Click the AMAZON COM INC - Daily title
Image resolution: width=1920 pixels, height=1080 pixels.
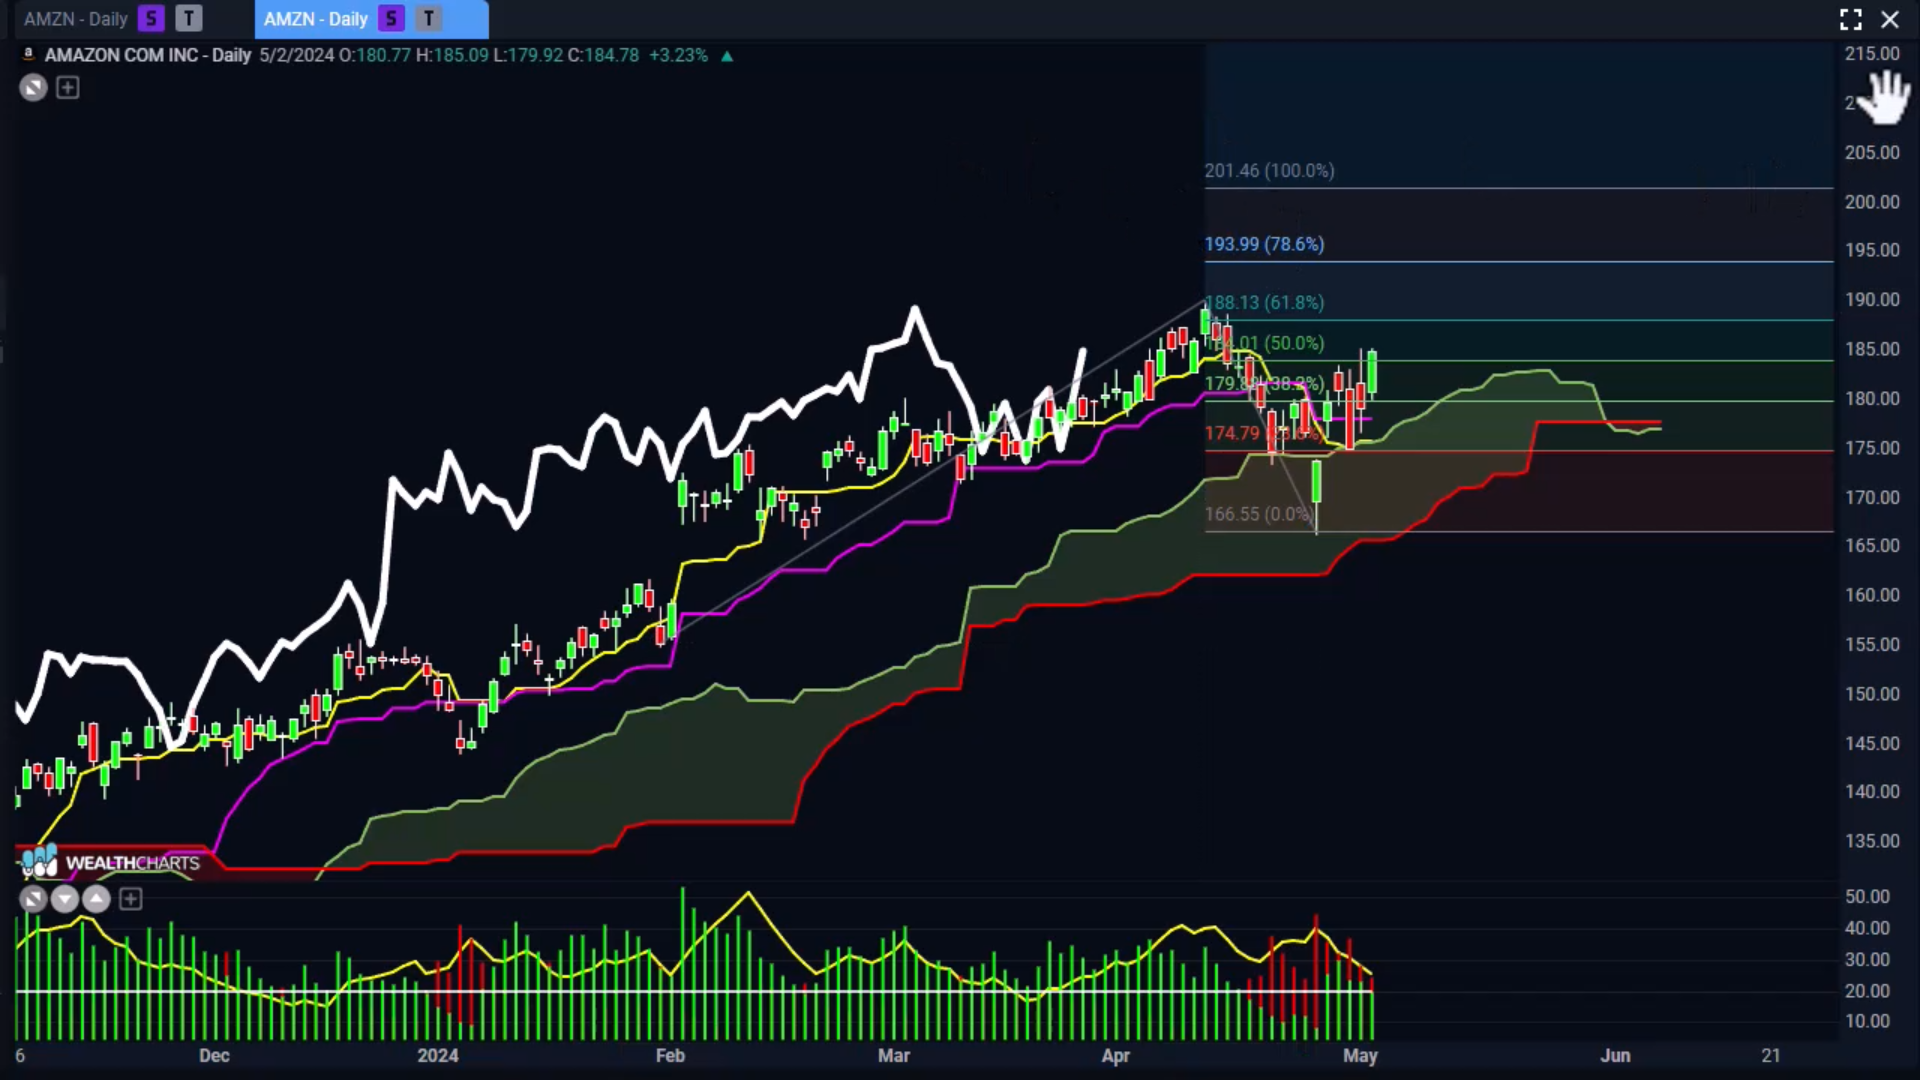148,55
